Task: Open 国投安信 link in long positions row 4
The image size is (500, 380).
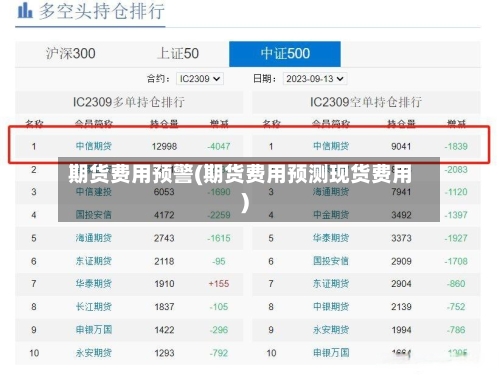Action: (x=94, y=215)
